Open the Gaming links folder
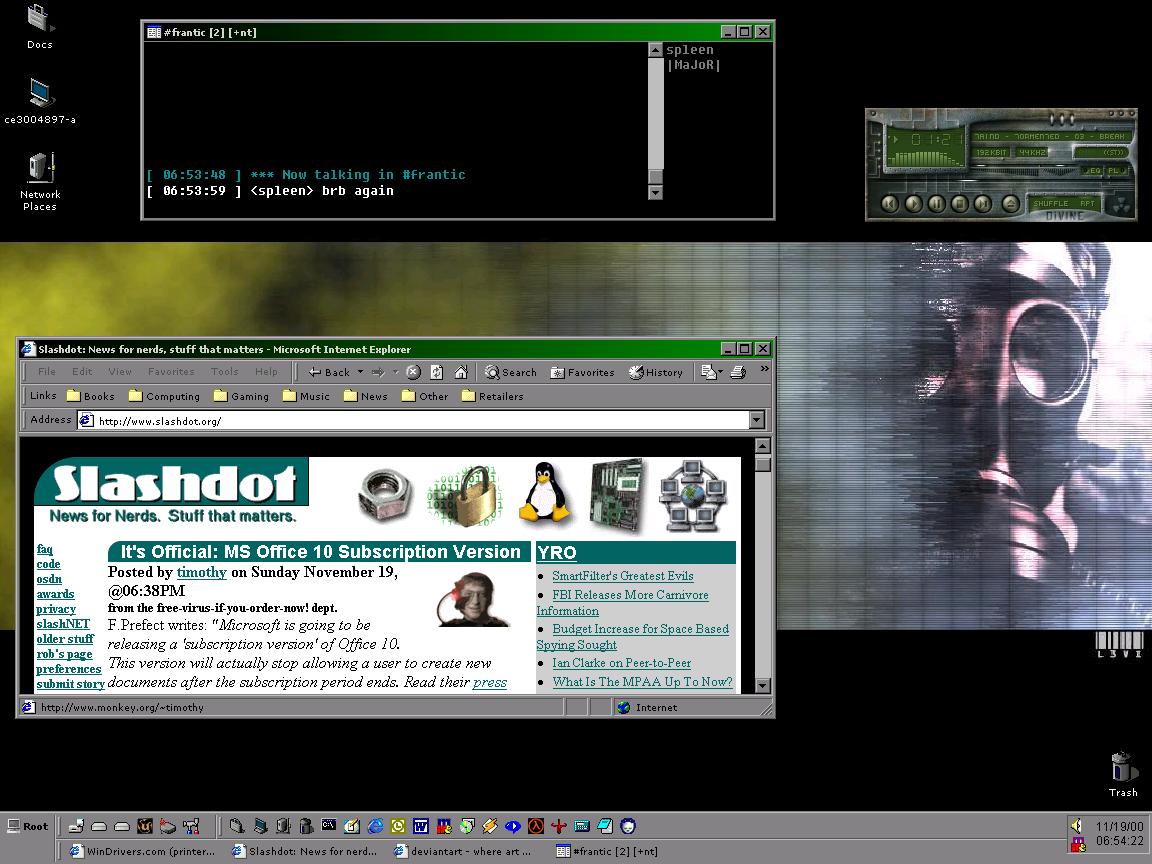Viewport: 1152px width, 864px height. coord(242,396)
